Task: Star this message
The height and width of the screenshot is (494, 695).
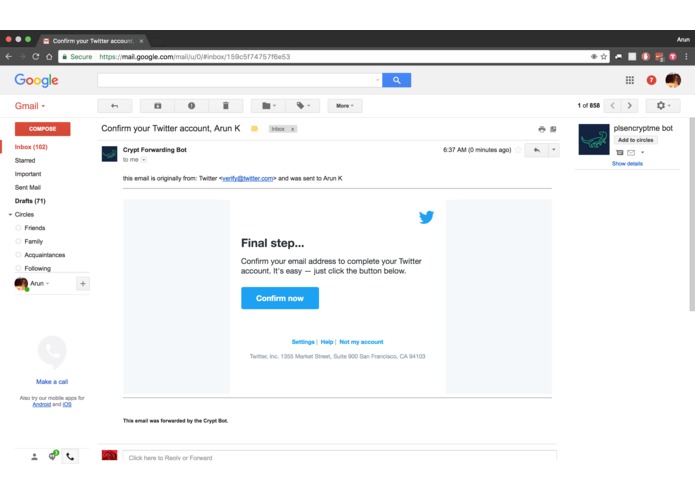Action: 518,150
